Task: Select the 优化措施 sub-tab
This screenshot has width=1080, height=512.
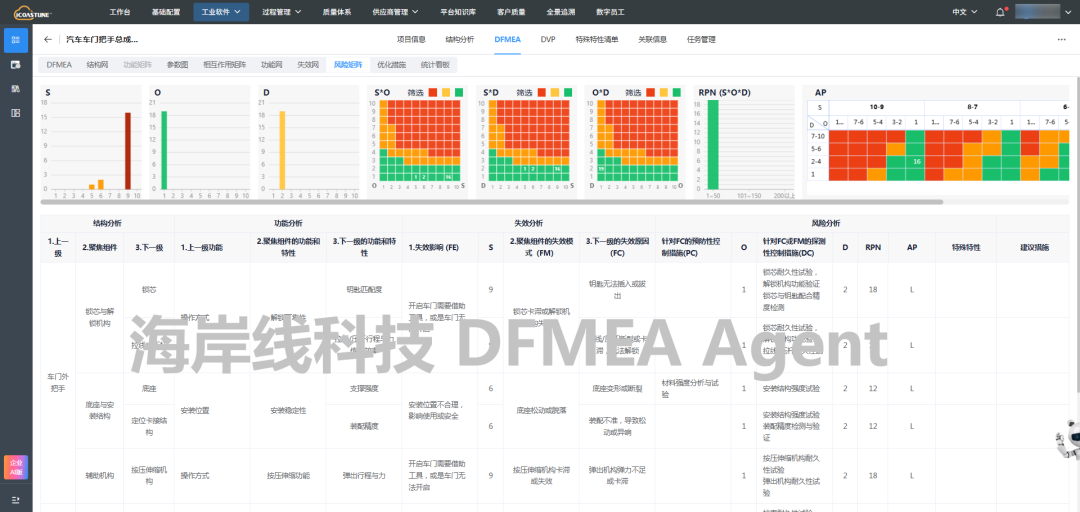Action: [x=391, y=65]
